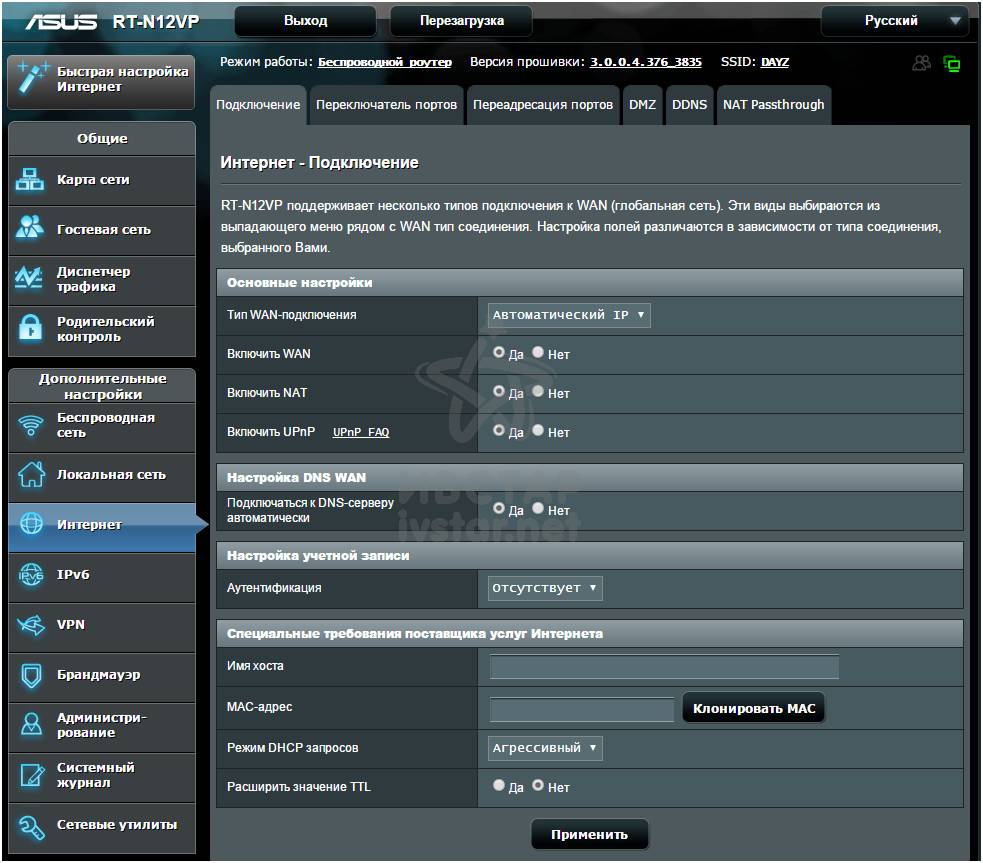Select Нет for Включить UPnP
This screenshot has width=983, height=863.
tap(538, 430)
